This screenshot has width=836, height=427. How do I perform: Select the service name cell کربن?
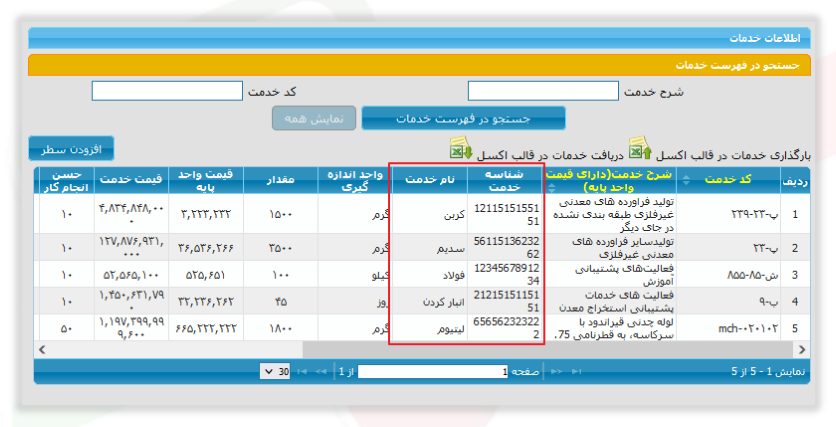coord(454,215)
